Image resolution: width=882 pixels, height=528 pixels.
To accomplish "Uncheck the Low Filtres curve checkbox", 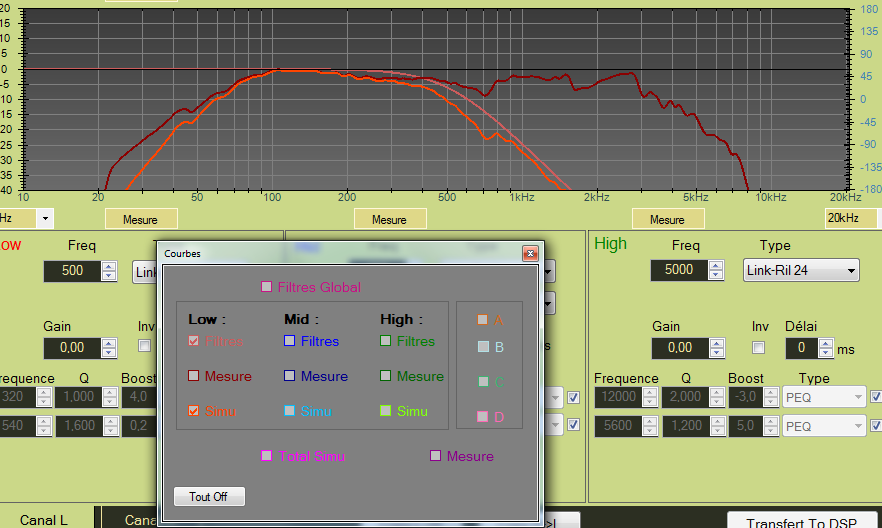I will click(194, 341).
